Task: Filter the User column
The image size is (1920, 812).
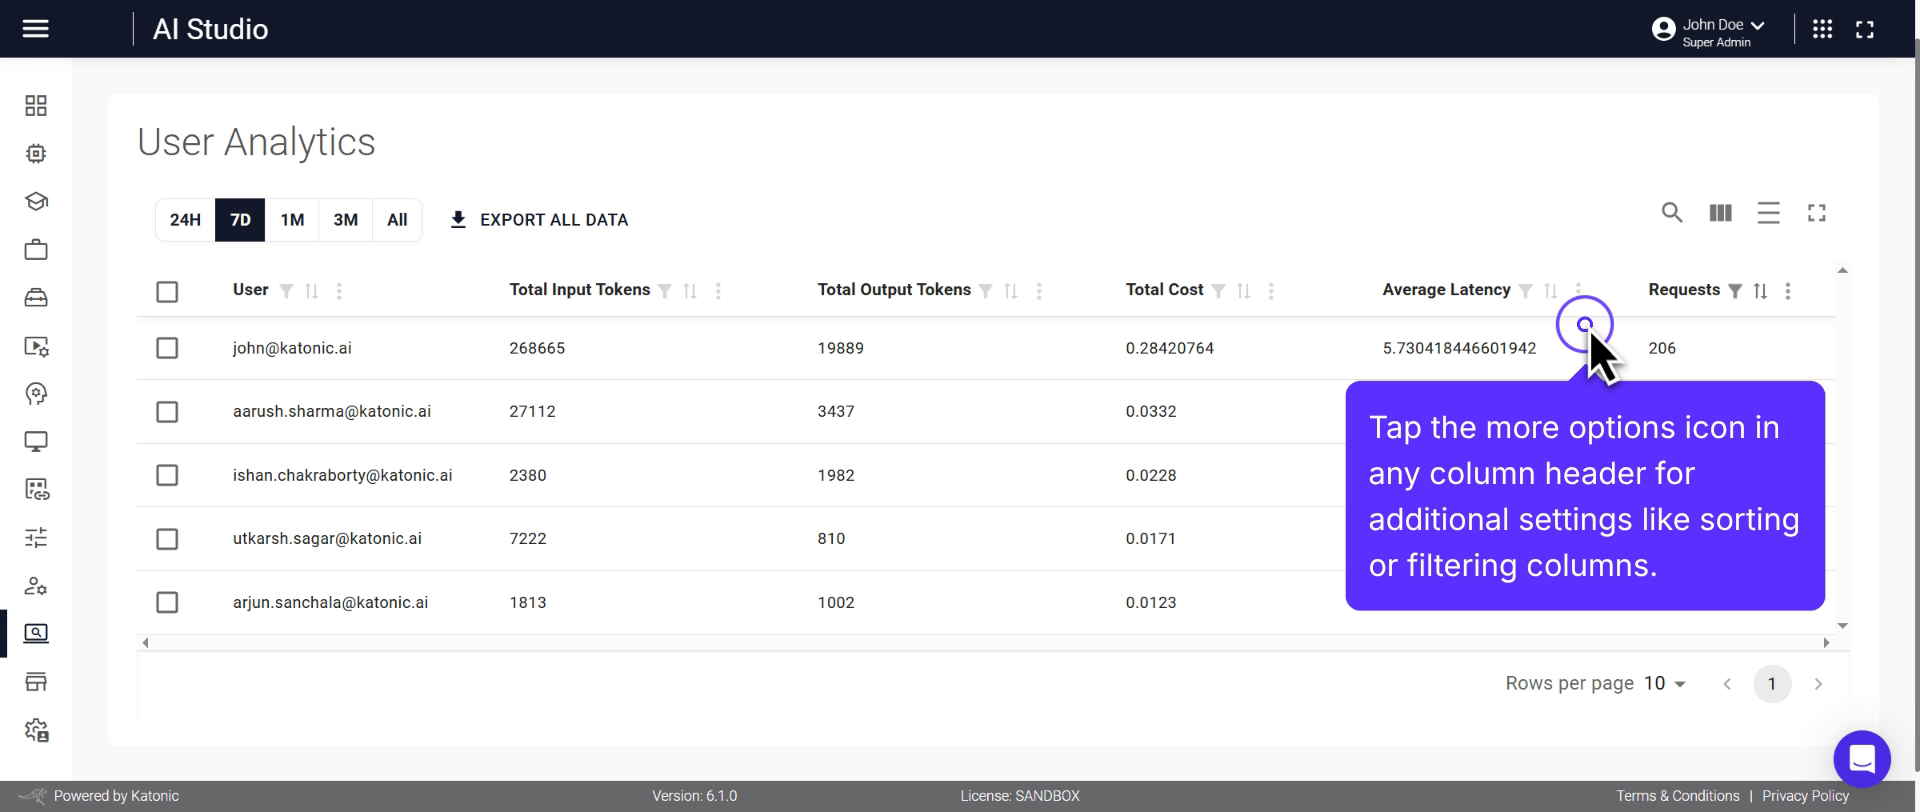Action: [287, 291]
